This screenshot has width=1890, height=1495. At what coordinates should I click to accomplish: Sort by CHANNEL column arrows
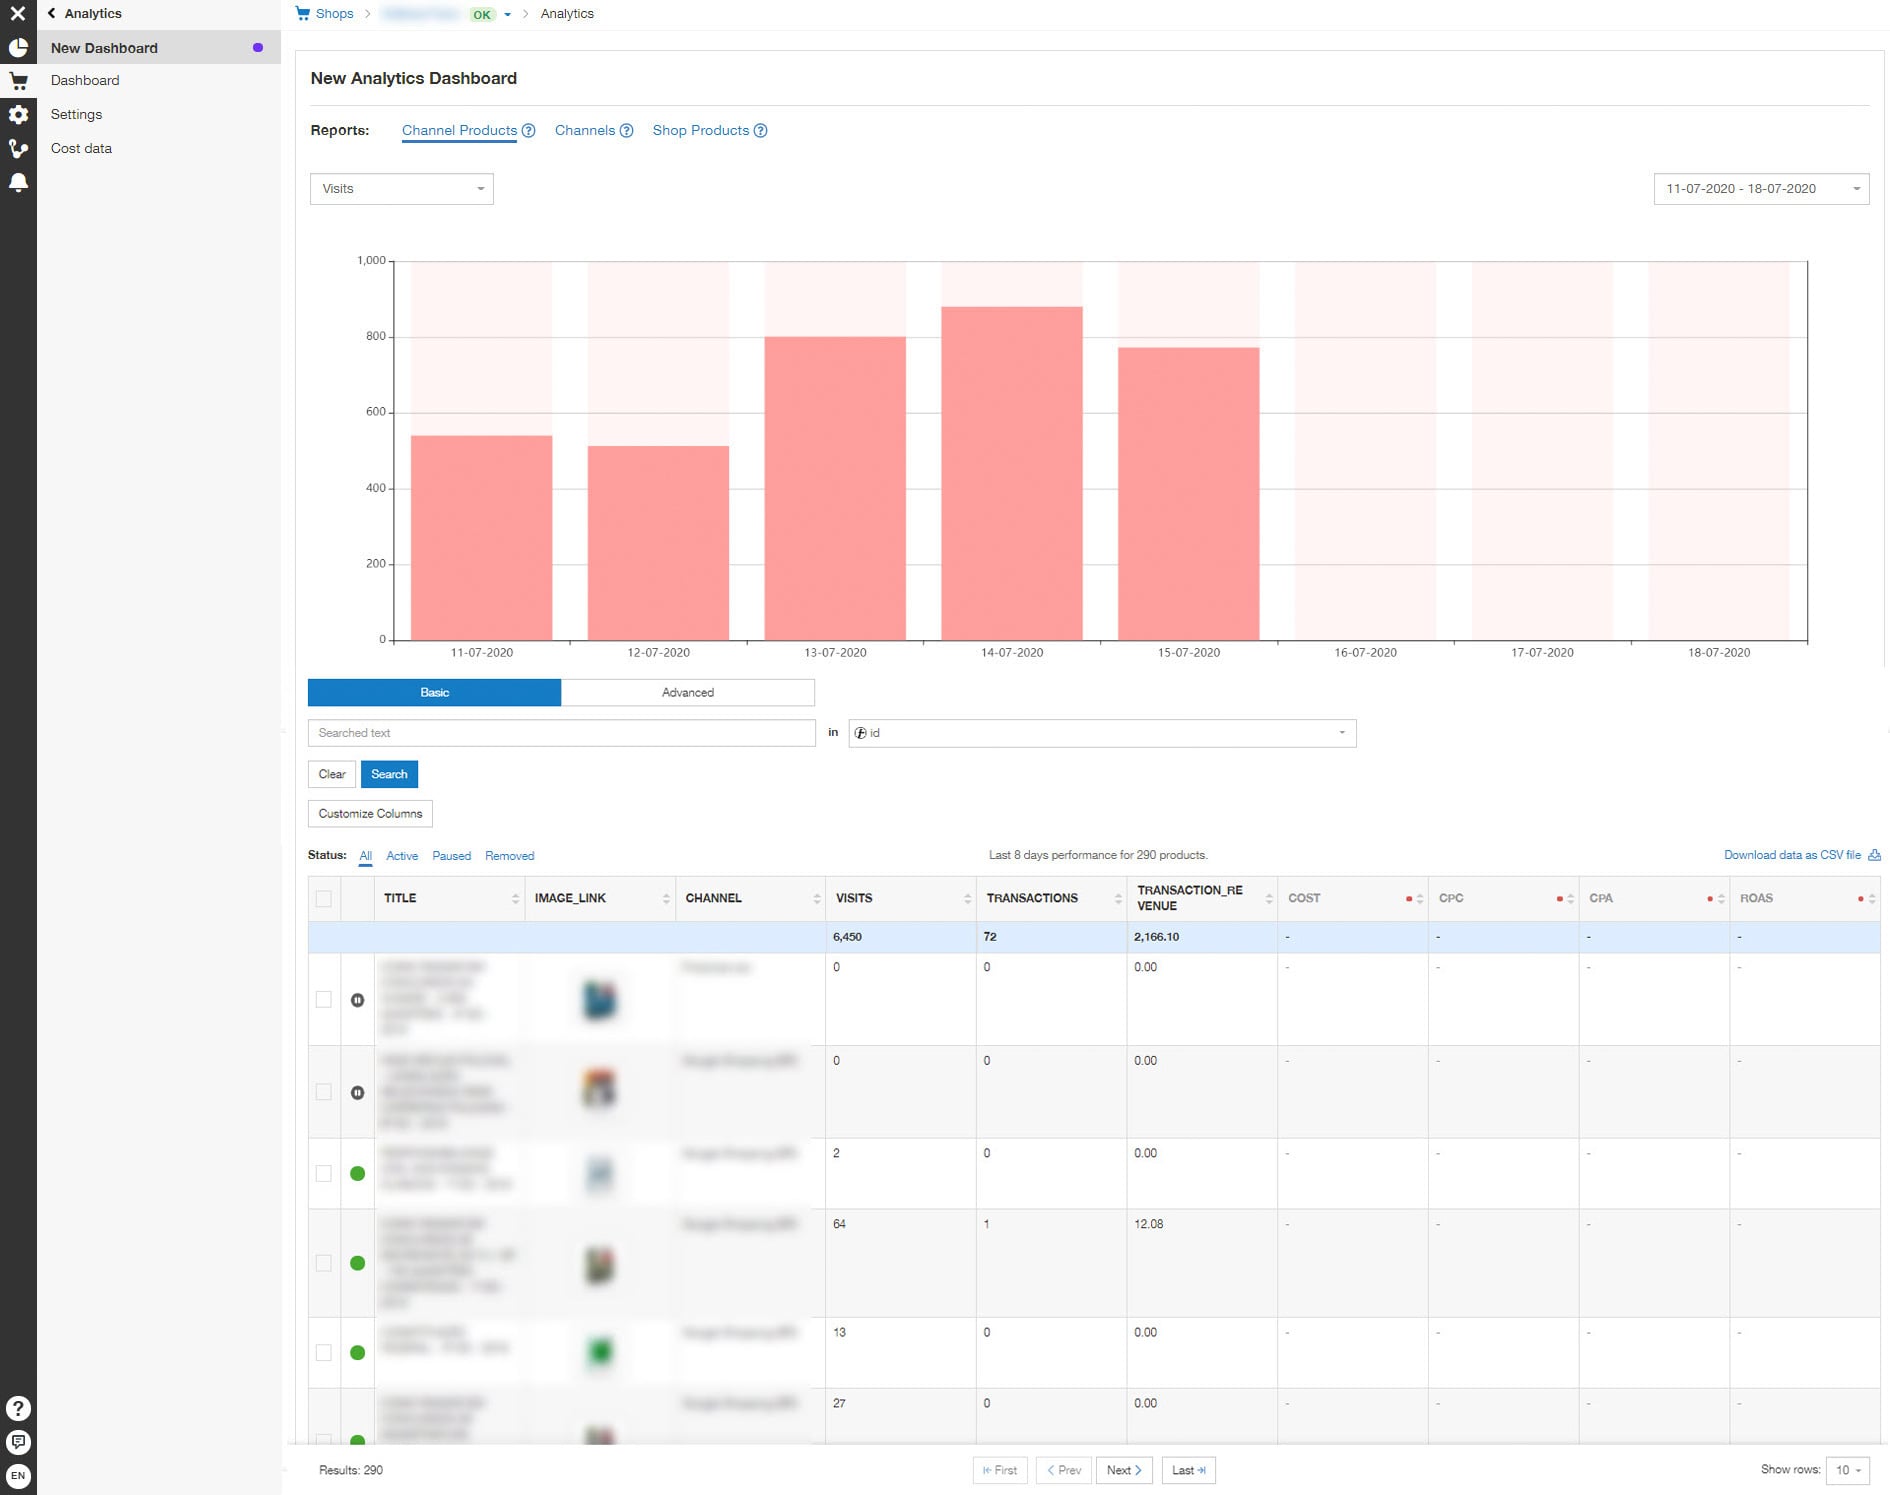click(x=817, y=899)
